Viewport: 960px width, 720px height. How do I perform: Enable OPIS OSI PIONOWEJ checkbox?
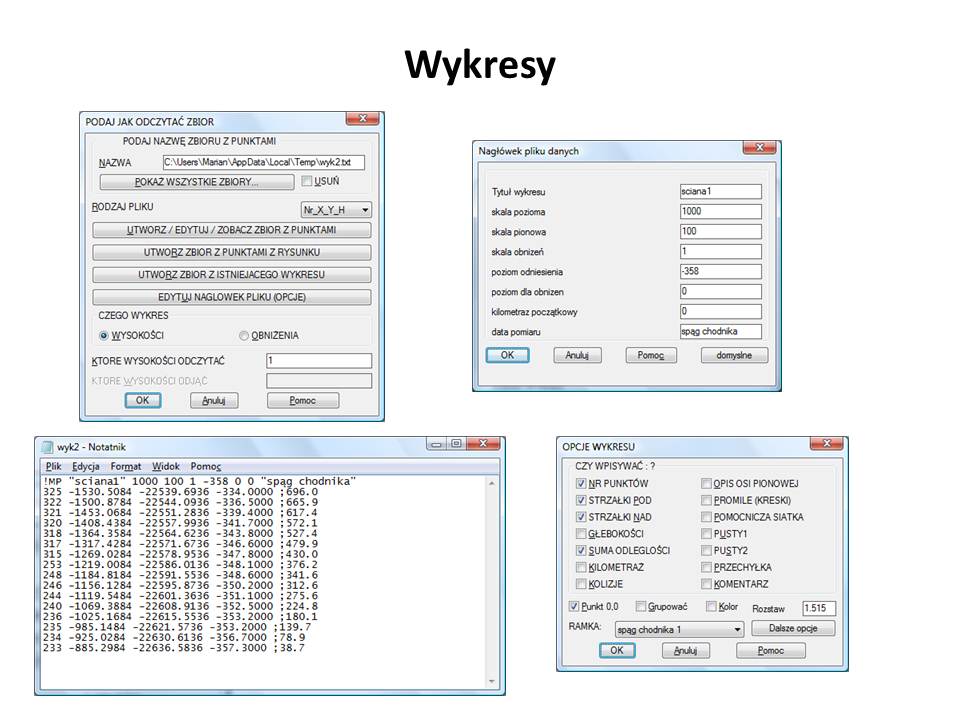click(706, 484)
